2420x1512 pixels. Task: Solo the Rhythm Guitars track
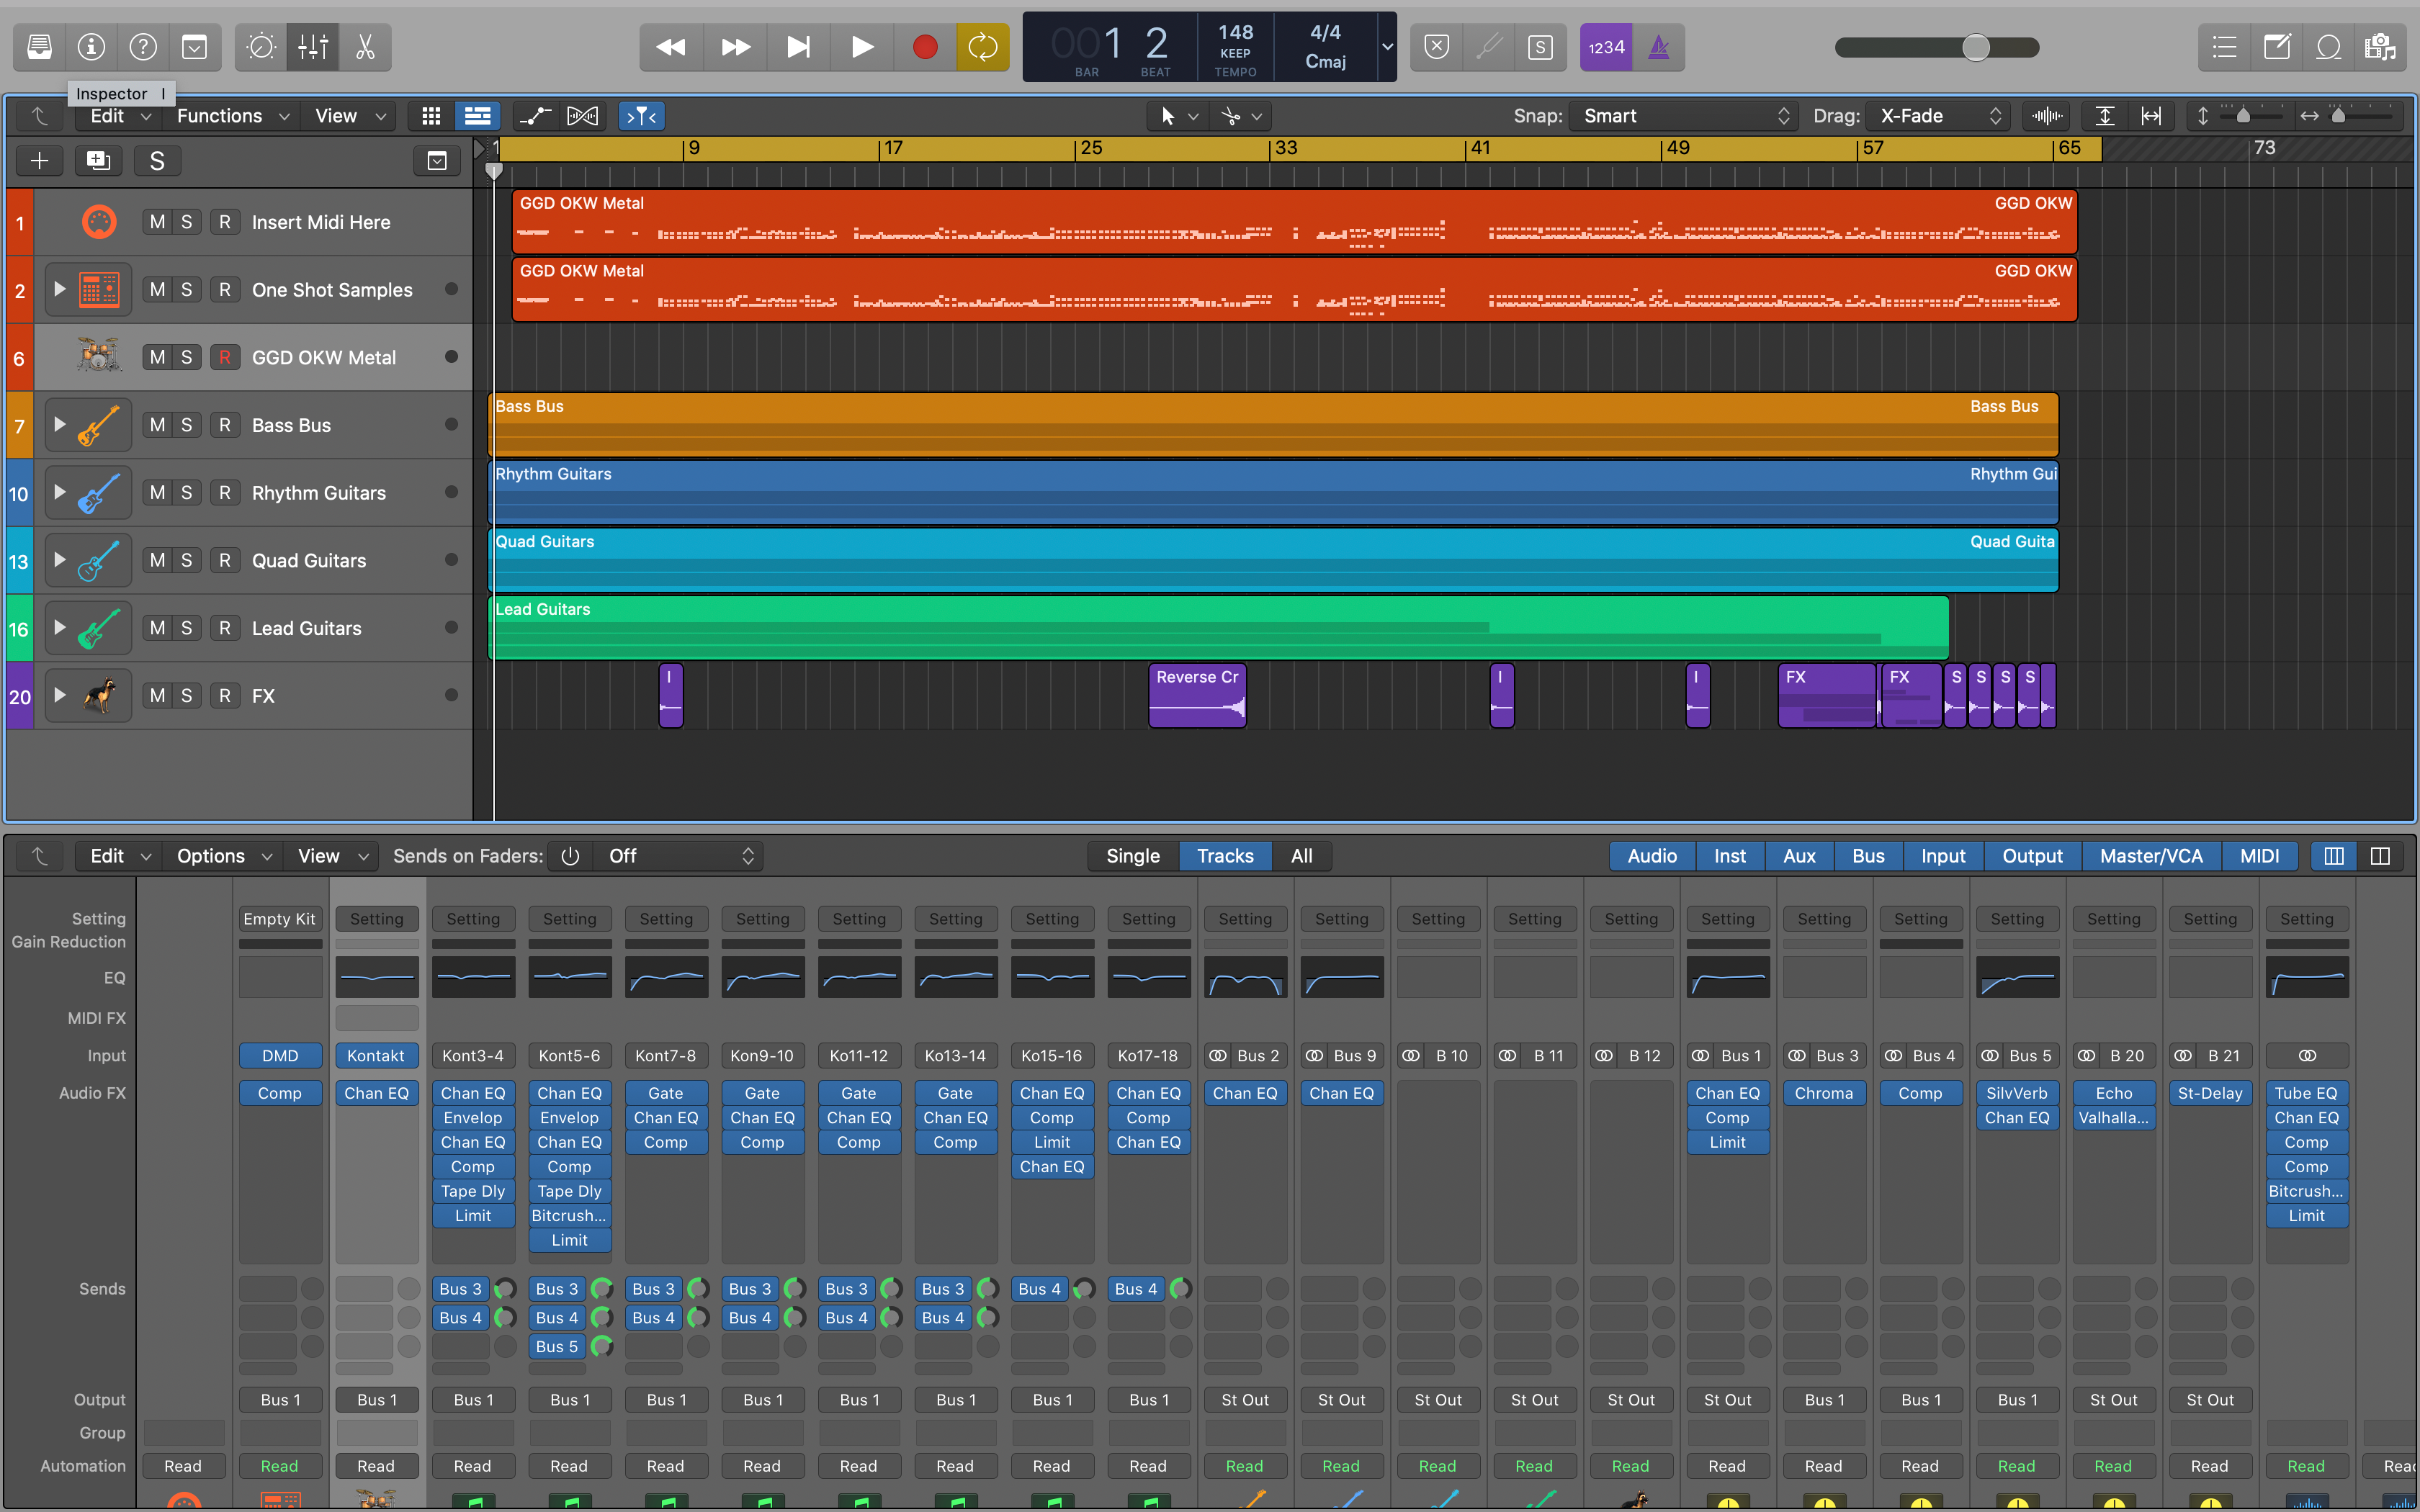(x=186, y=493)
